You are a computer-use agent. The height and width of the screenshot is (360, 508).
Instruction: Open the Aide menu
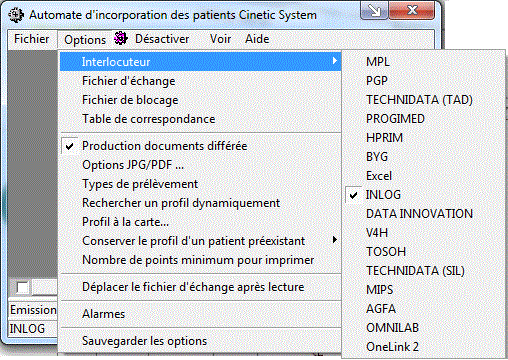(x=257, y=39)
